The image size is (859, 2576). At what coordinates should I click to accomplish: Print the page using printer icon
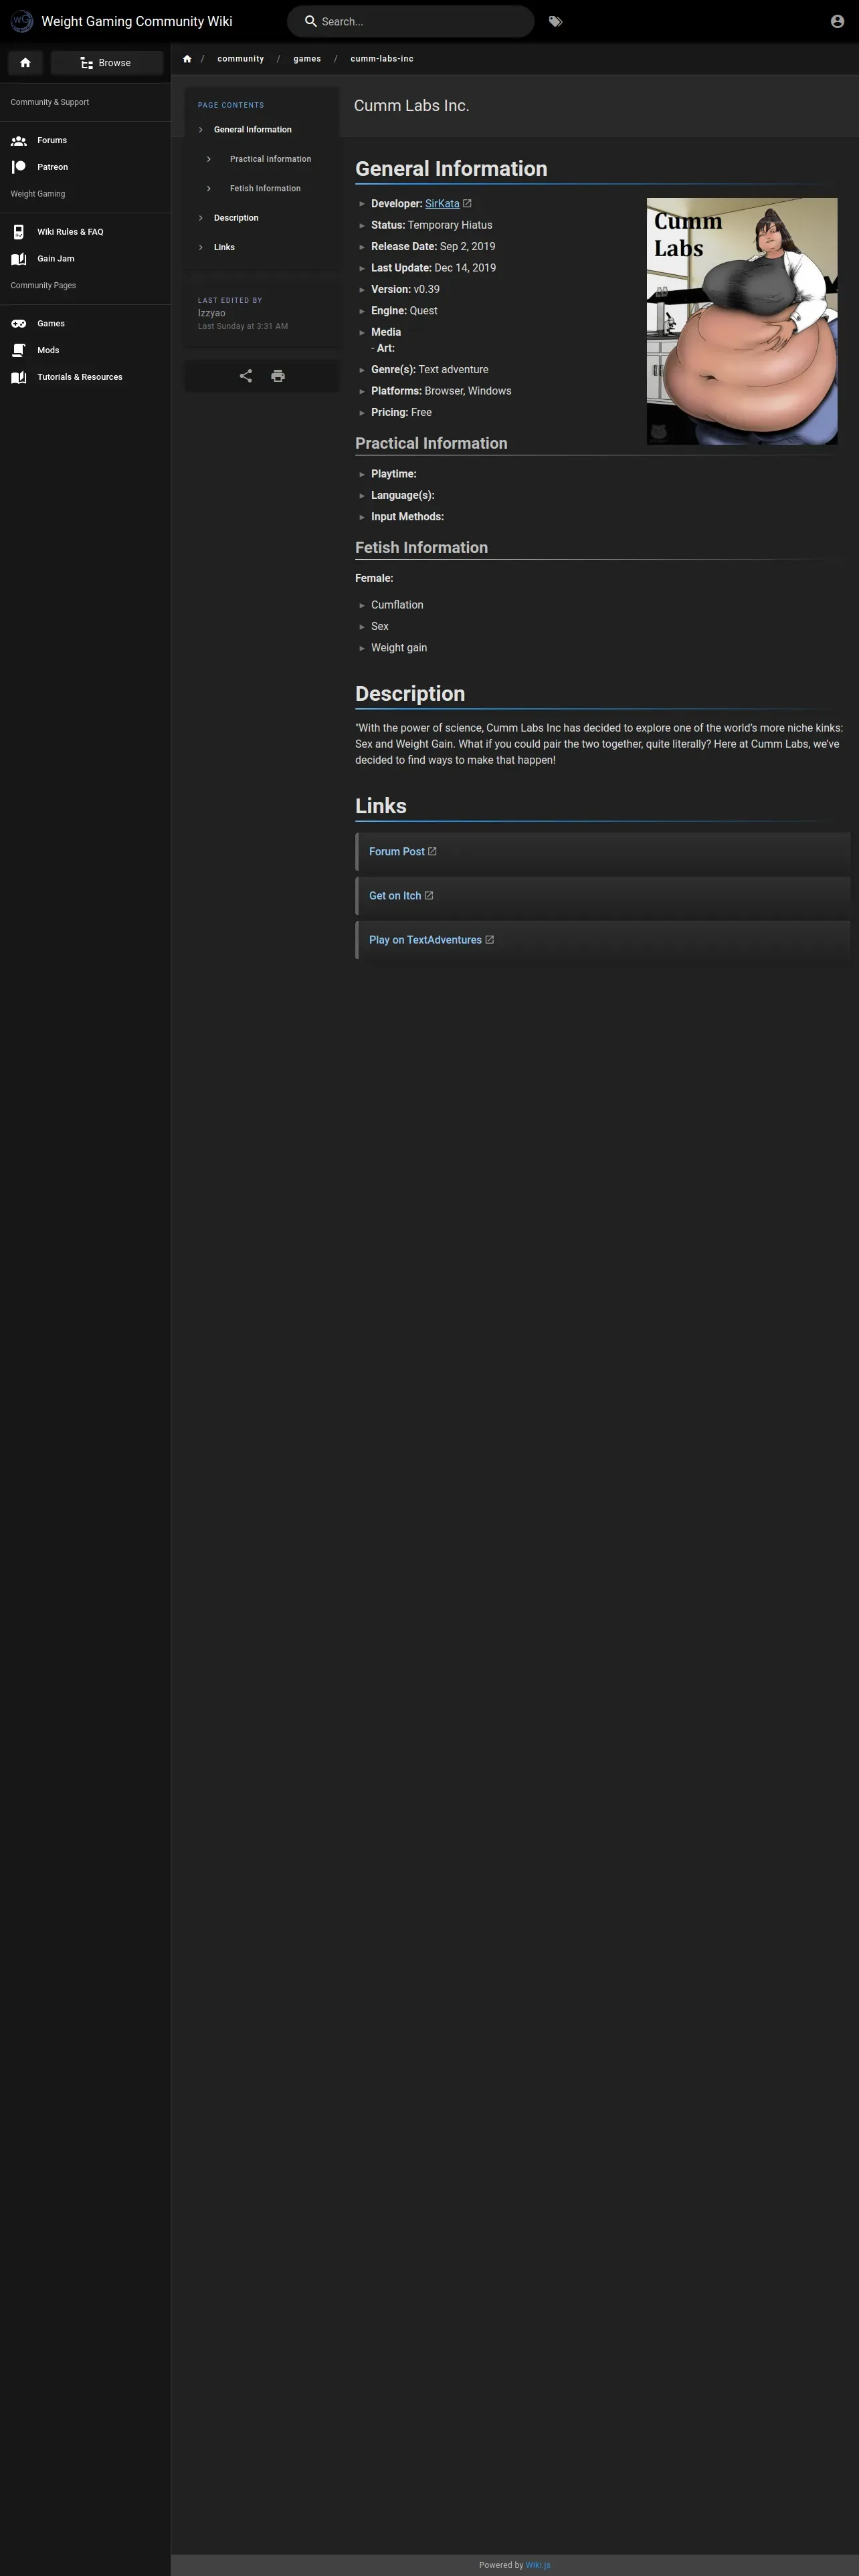click(x=278, y=376)
